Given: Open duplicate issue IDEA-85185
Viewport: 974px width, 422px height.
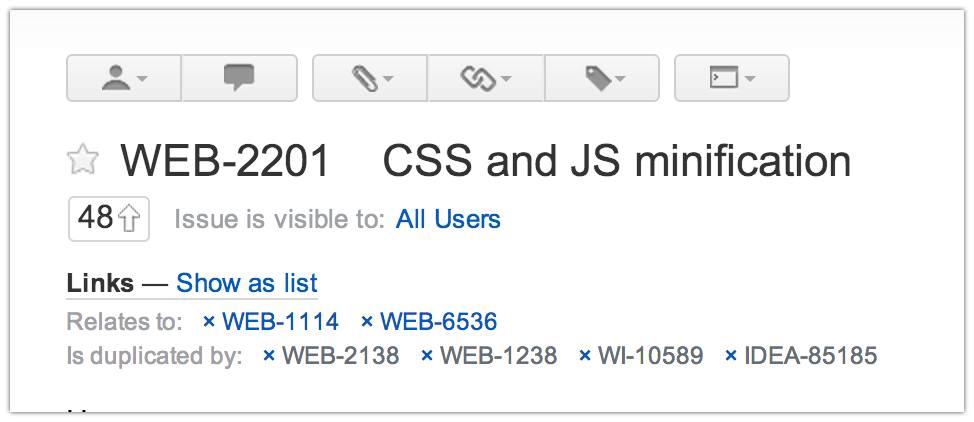Looking at the screenshot, I should click(811, 356).
